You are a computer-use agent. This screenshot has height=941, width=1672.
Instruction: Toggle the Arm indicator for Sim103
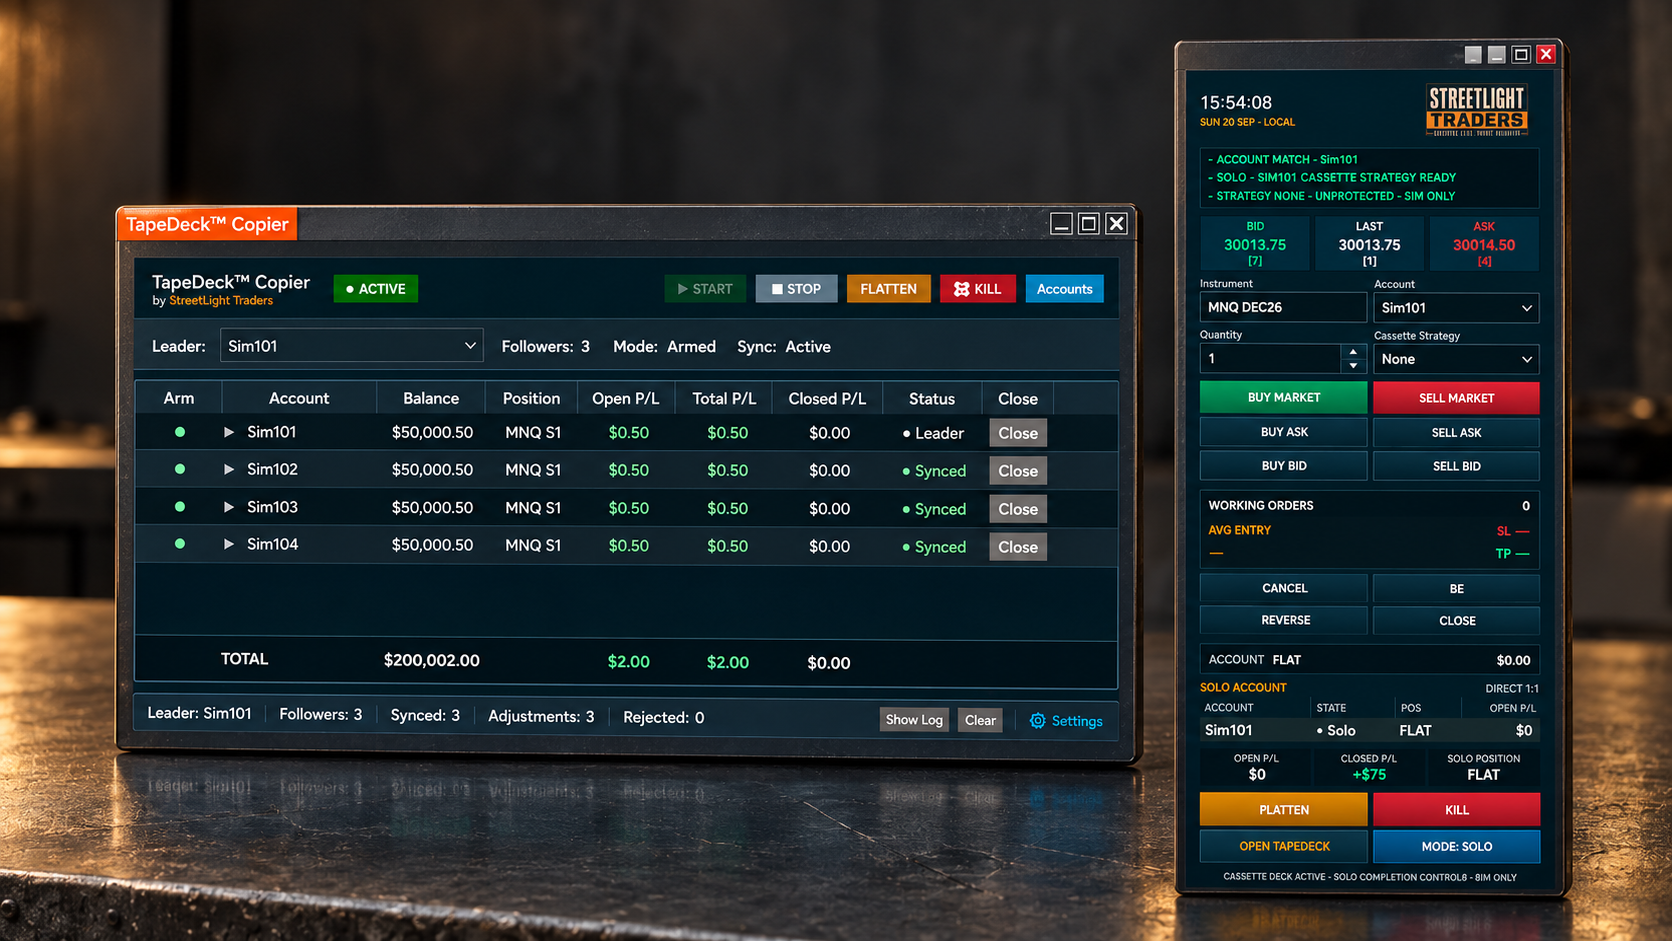180,507
